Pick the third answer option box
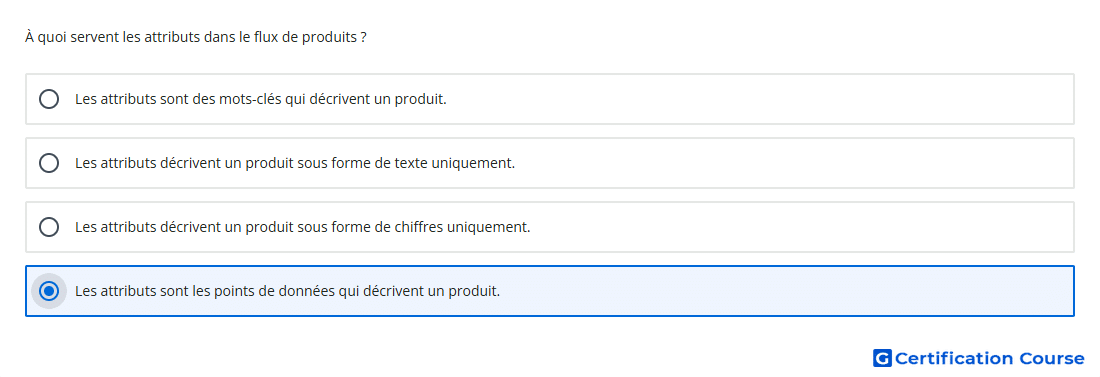The image size is (1100, 377). [550, 227]
